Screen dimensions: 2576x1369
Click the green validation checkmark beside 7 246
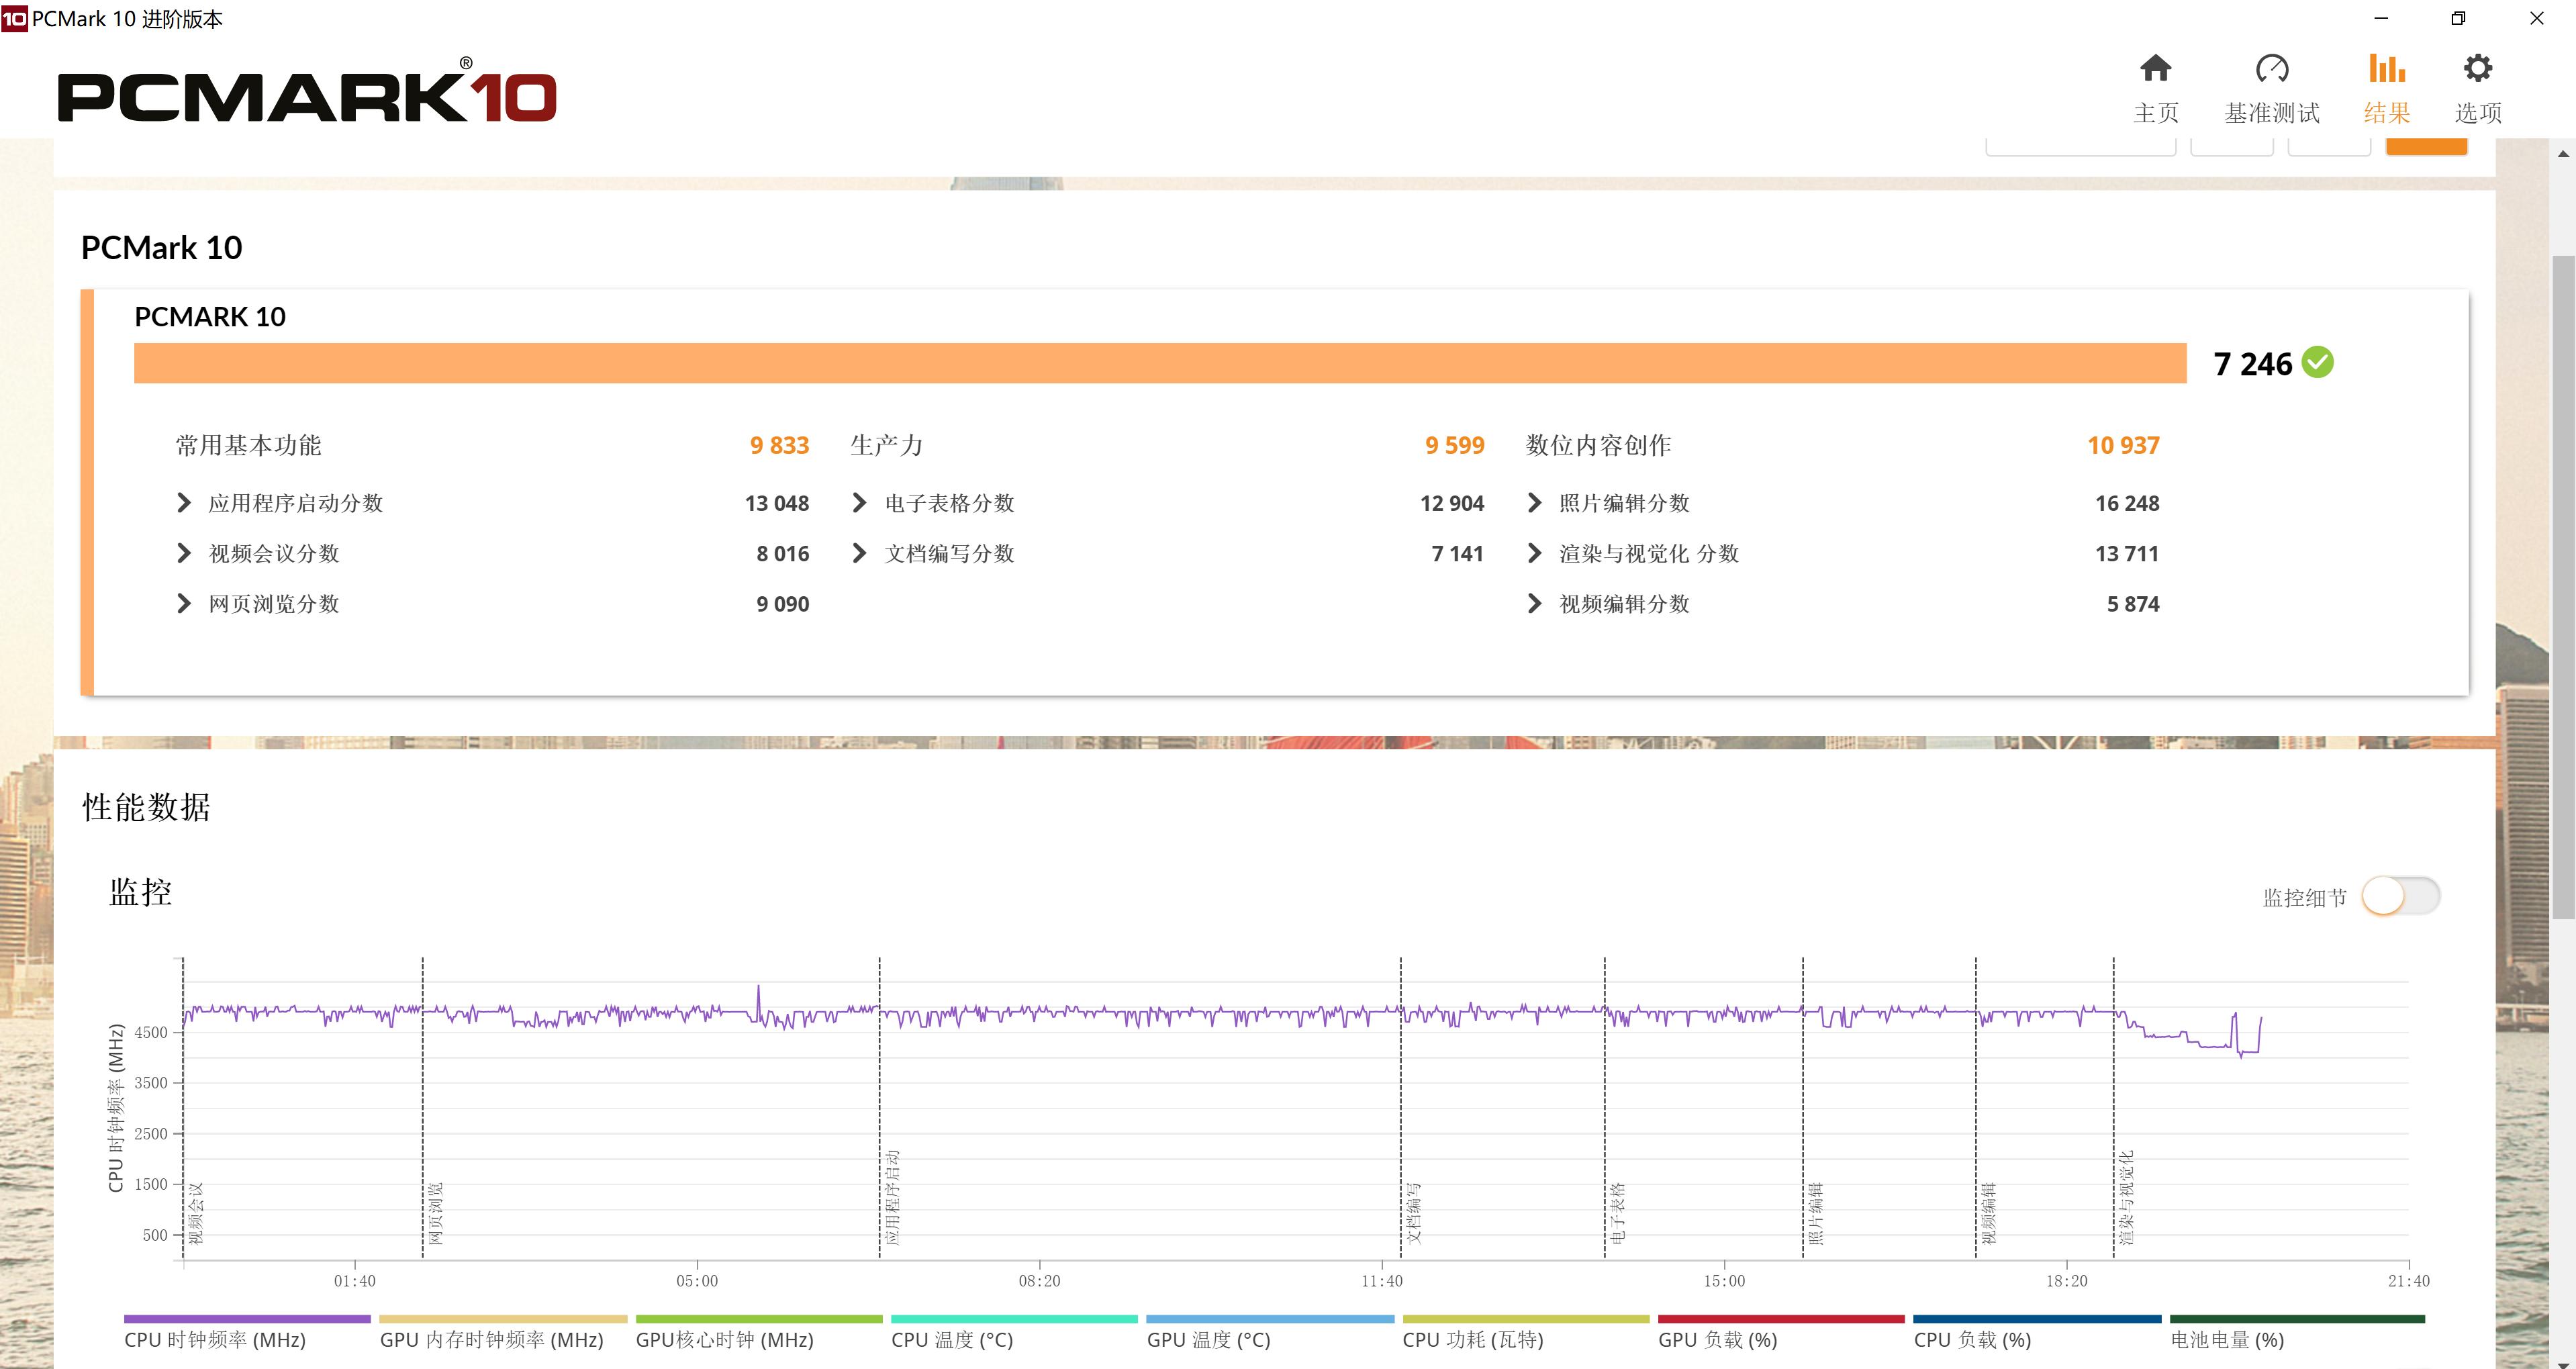click(2317, 362)
